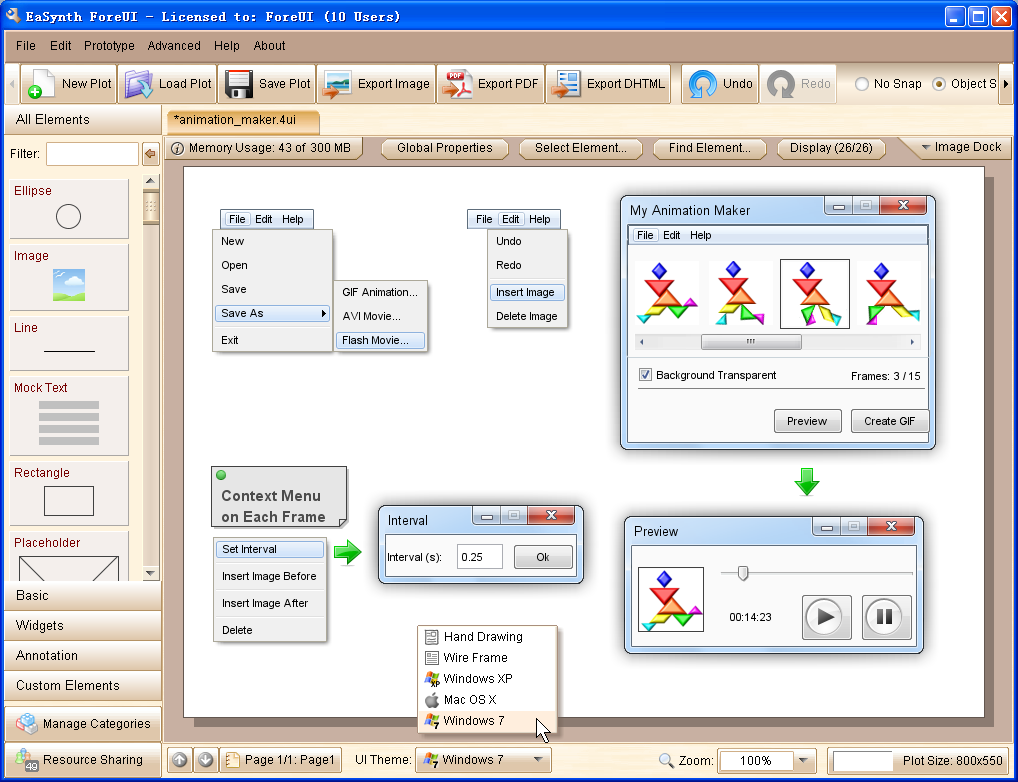The height and width of the screenshot is (782, 1018).
Task: Open the Advanced menu
Action: click(x=174, y=46)
